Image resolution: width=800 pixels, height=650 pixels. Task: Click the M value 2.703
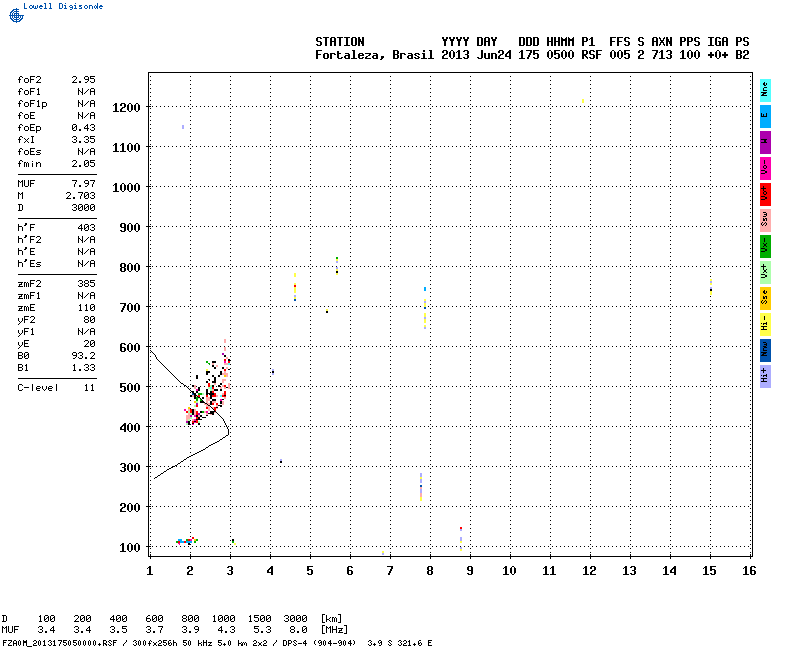tap(80, 196)
